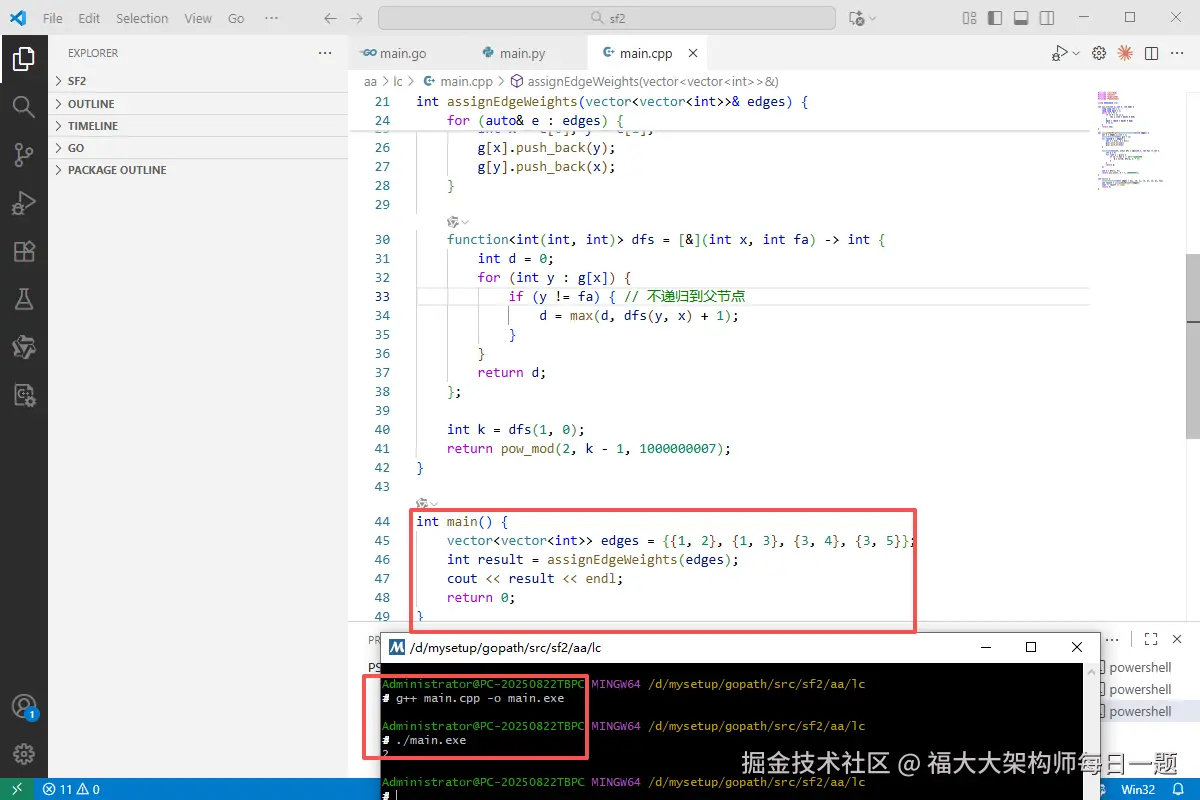Open the Copilot chat dropdown arrow
The height and width of the screenshot is (800, 1200).
click(872, 18)
